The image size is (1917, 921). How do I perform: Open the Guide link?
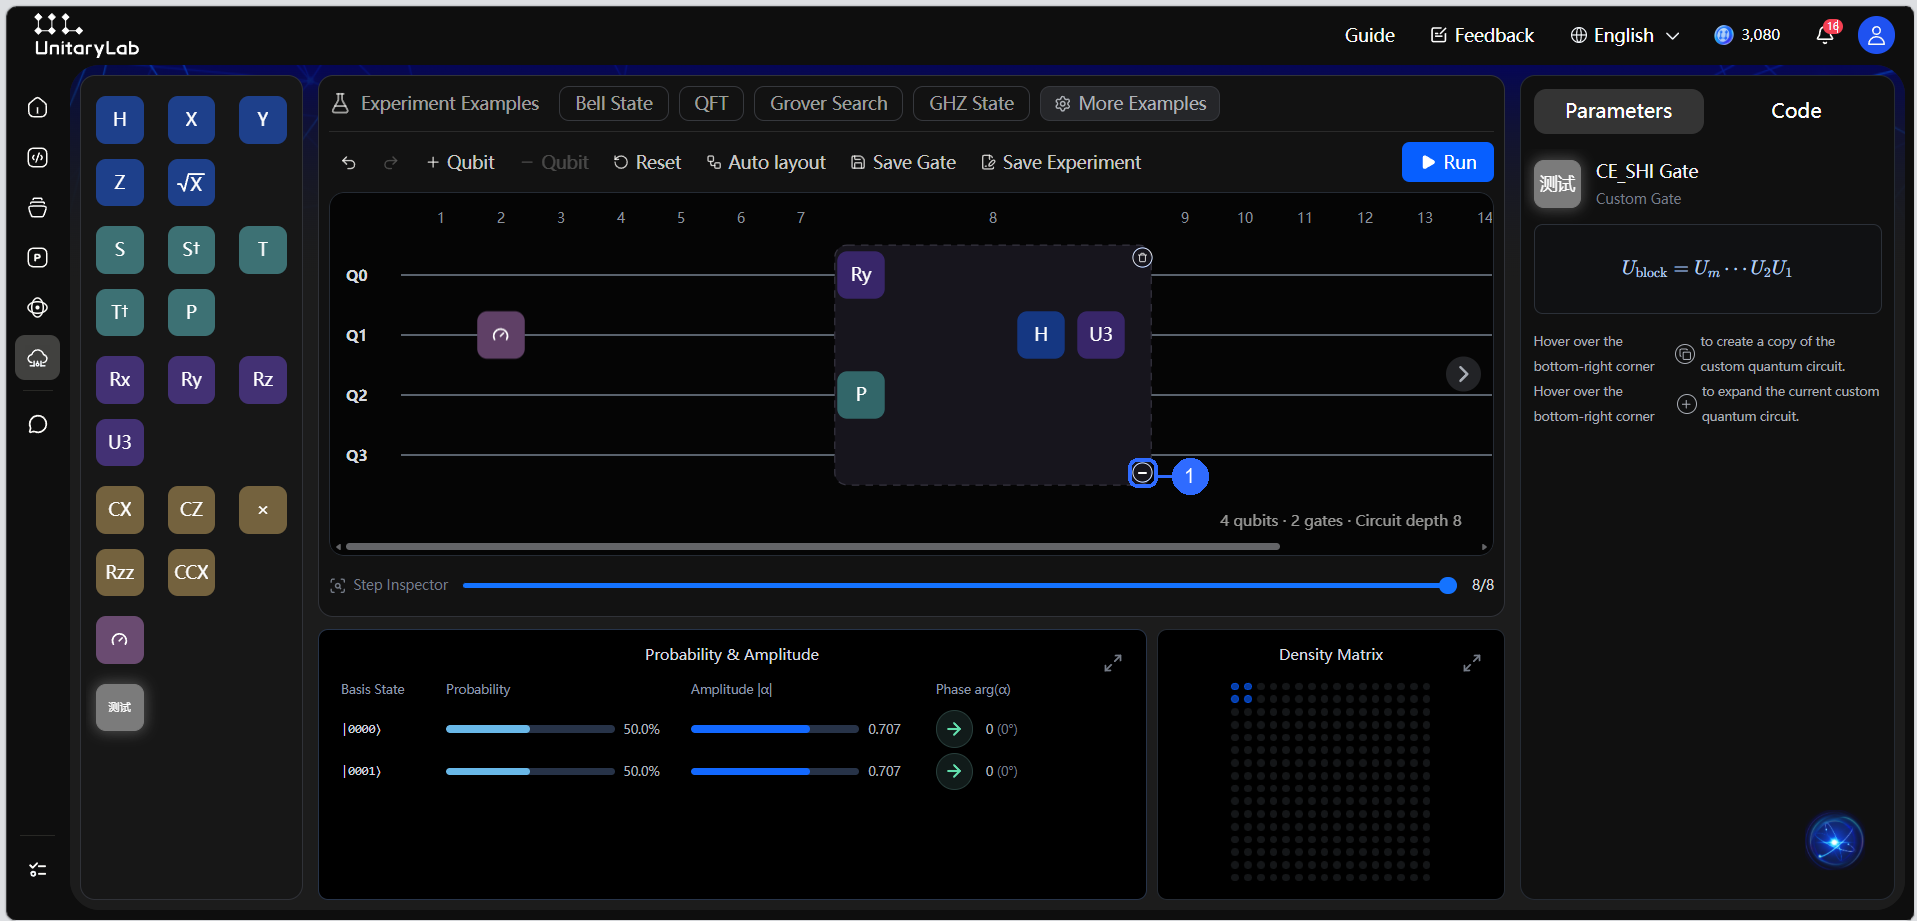(1369, 35)
